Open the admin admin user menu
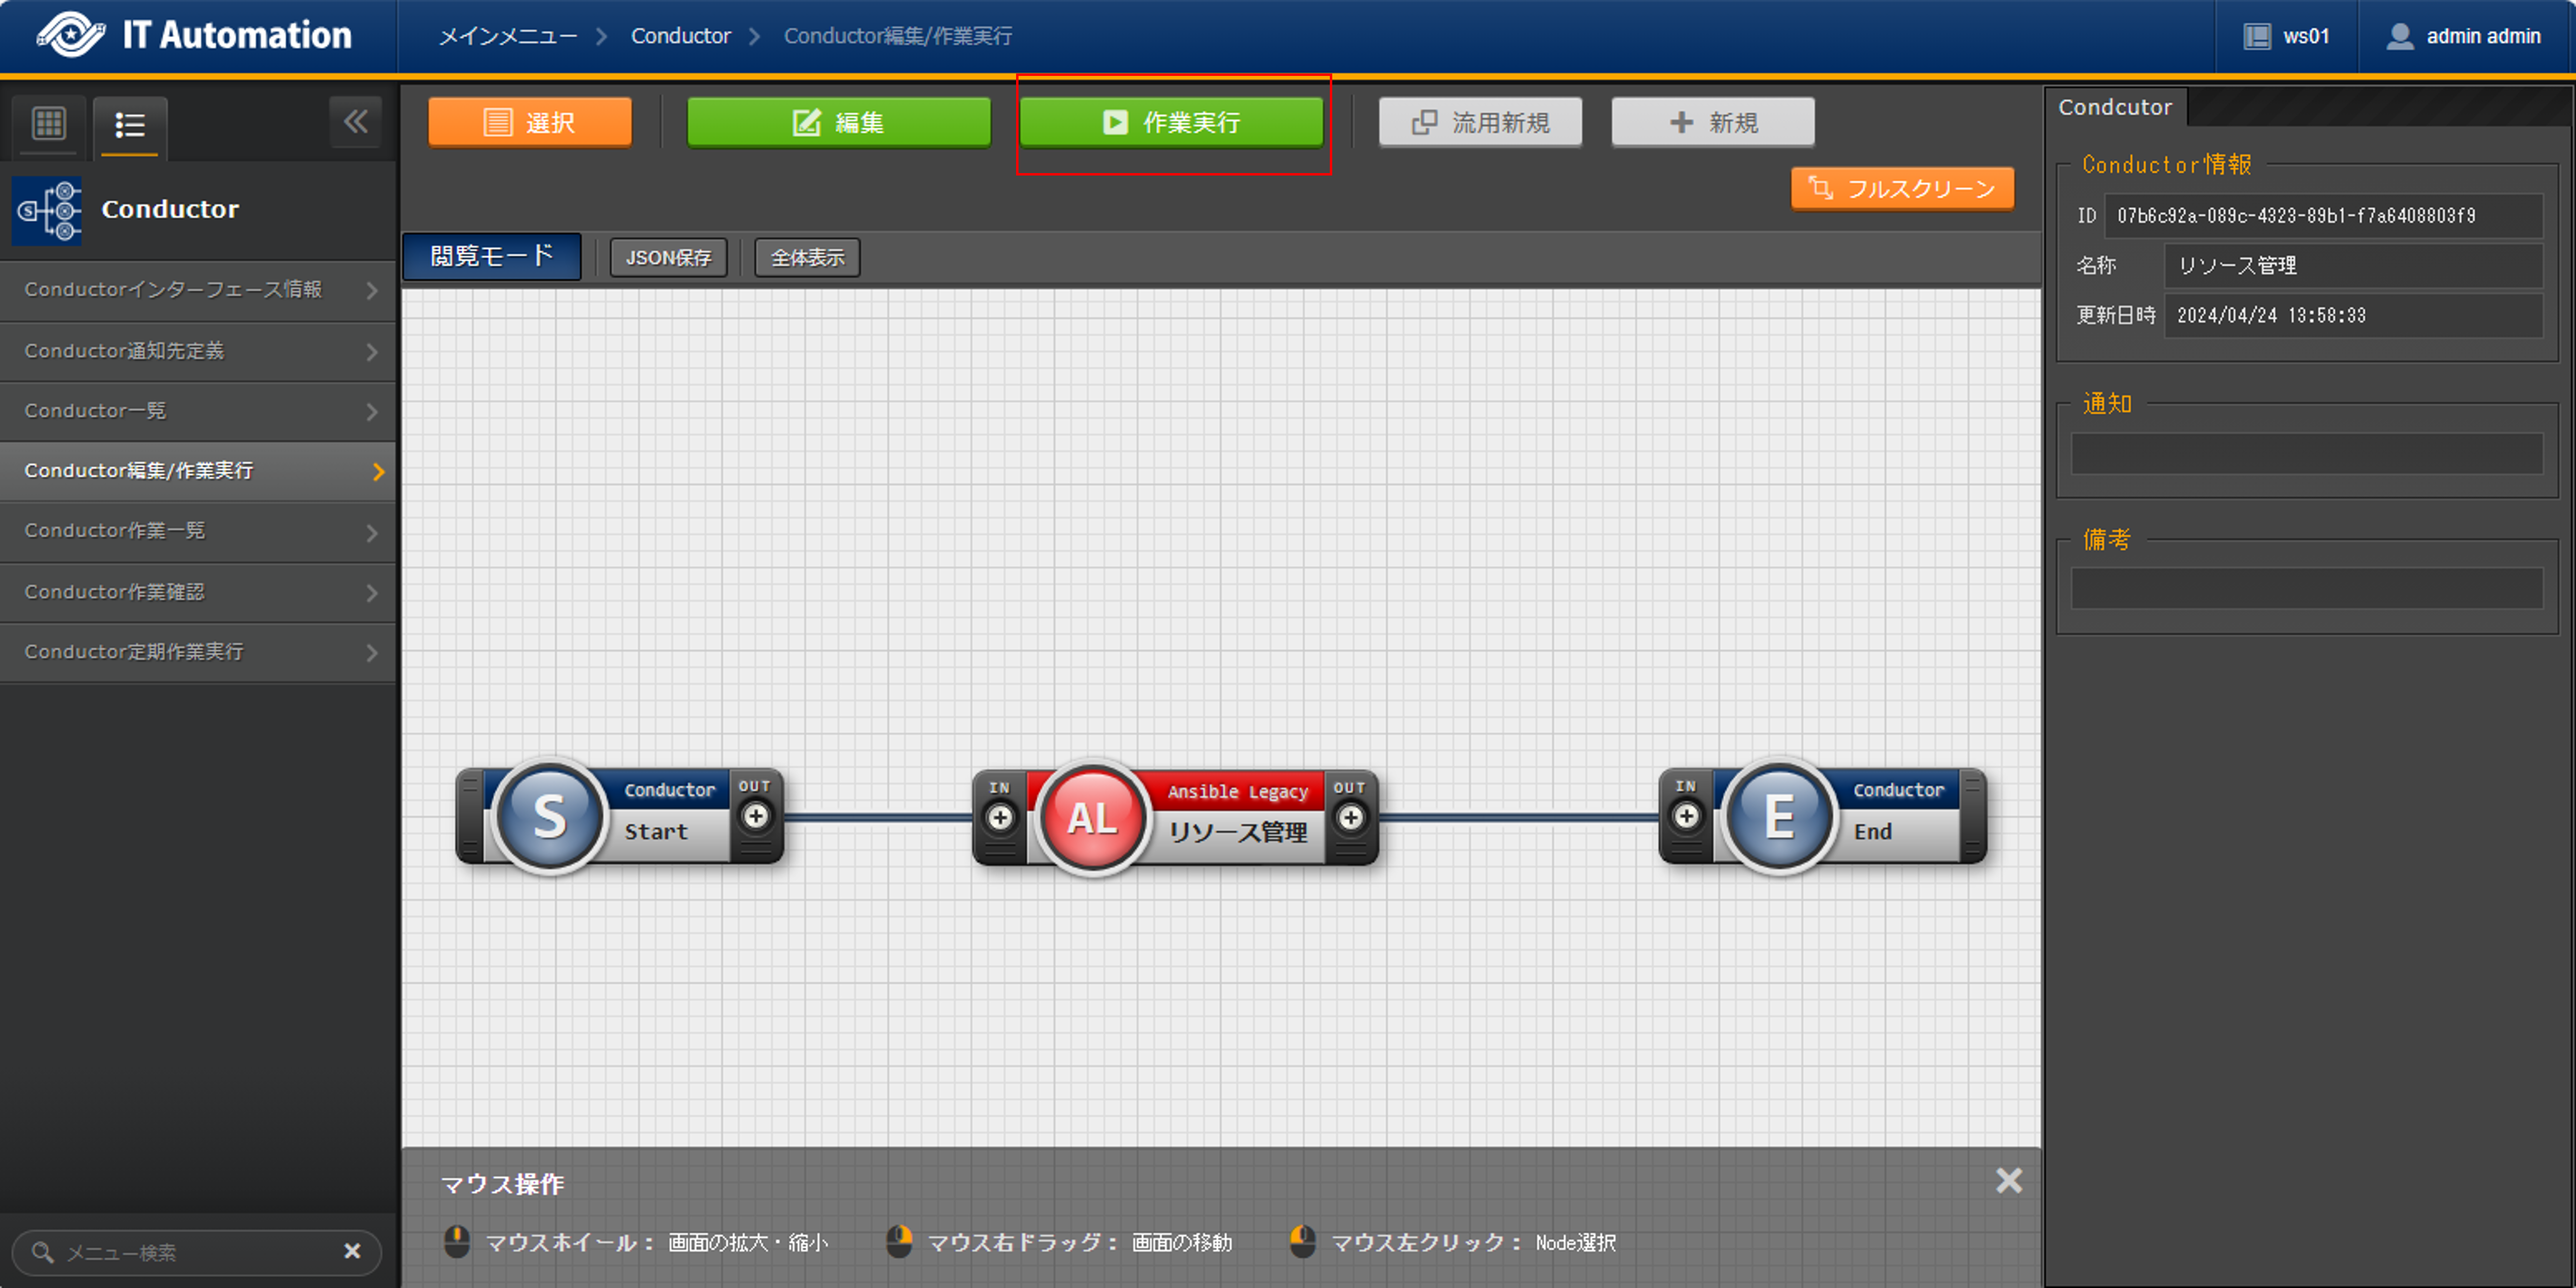2576x1288 pixels. 2464,36
